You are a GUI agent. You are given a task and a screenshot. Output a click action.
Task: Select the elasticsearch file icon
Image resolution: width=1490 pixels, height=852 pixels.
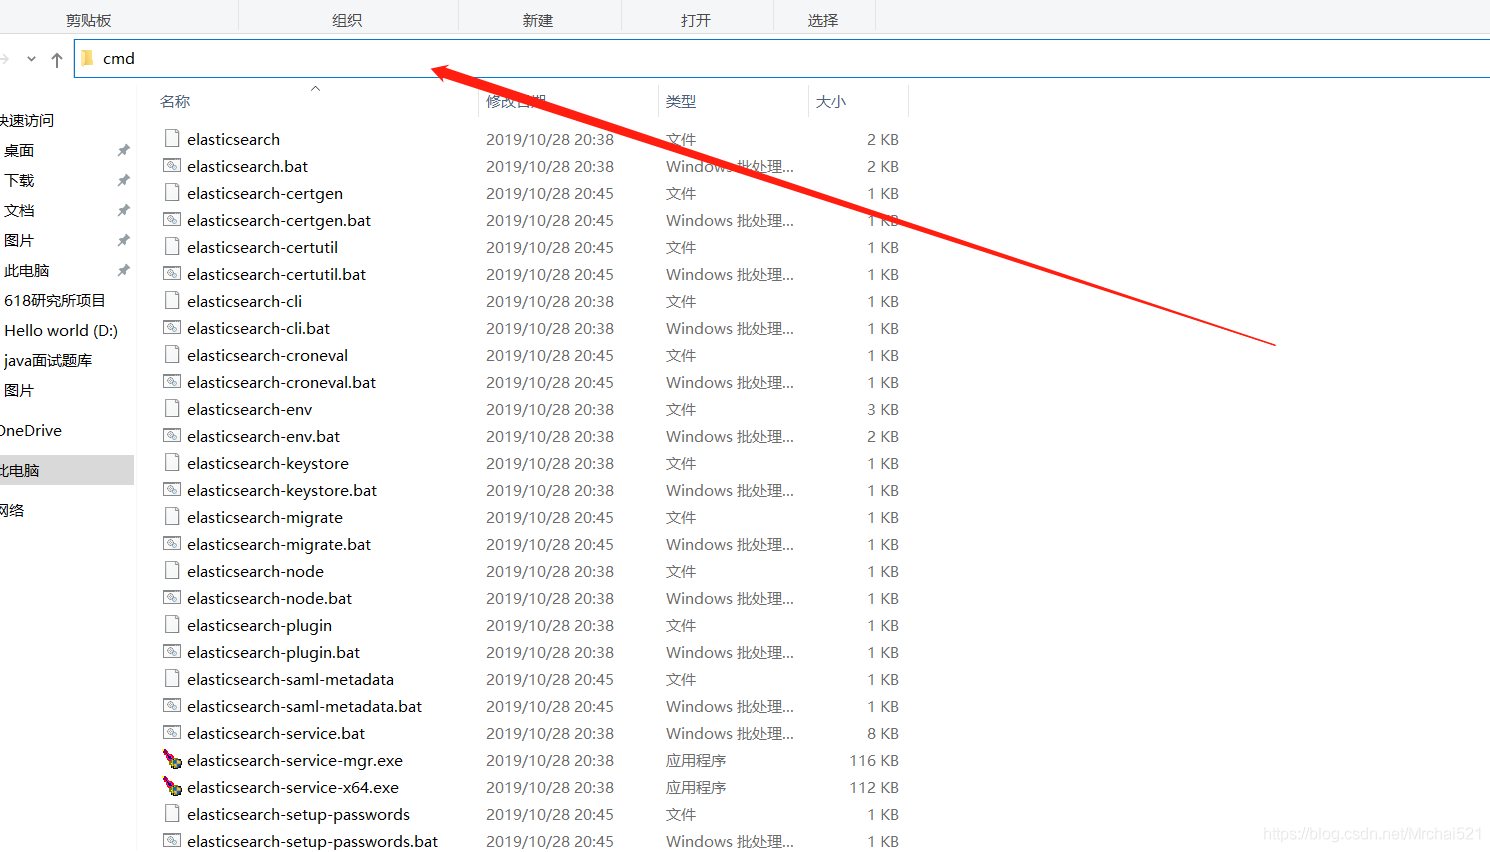pos(172,138)
